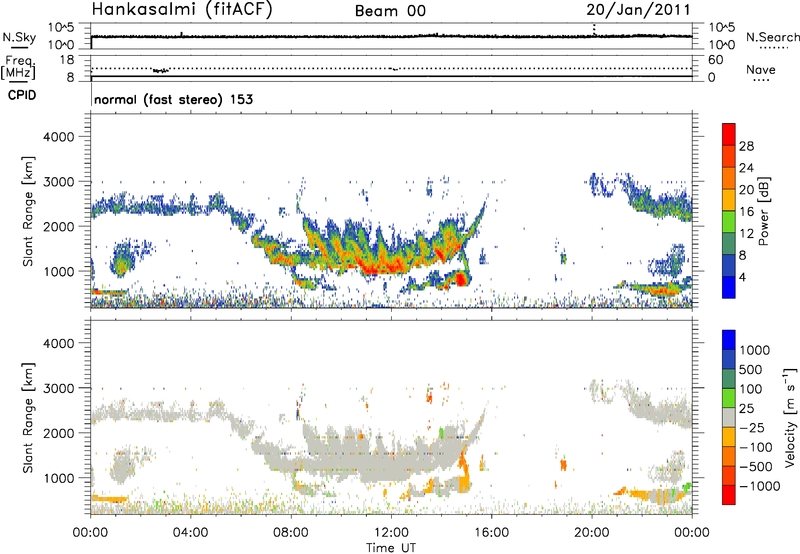Viewport: 800px width, 554px height.
Task: Click the "Nave" legend label
Action: [x=761, y=70]
